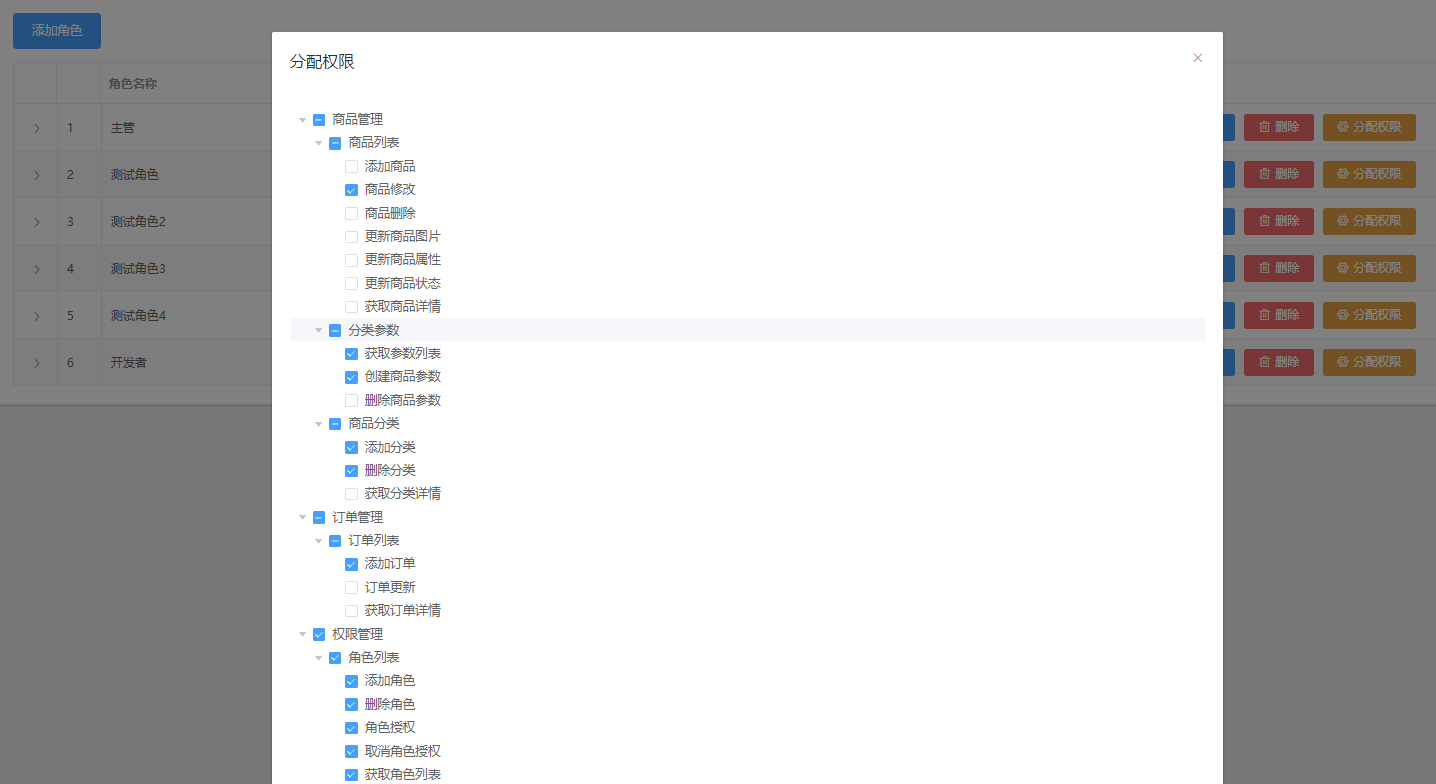Select the 更新商品图片 tree label

pyautogui.click(x=403, y=237)
